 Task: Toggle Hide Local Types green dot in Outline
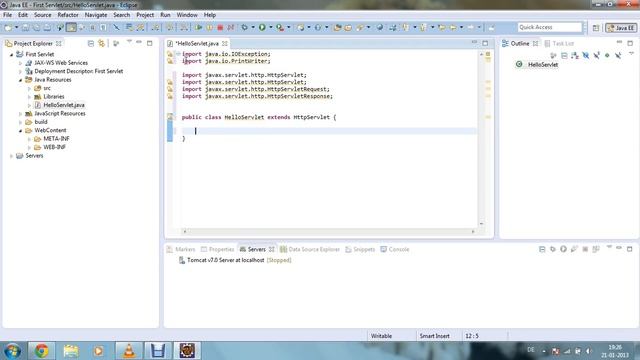(607, 56)
